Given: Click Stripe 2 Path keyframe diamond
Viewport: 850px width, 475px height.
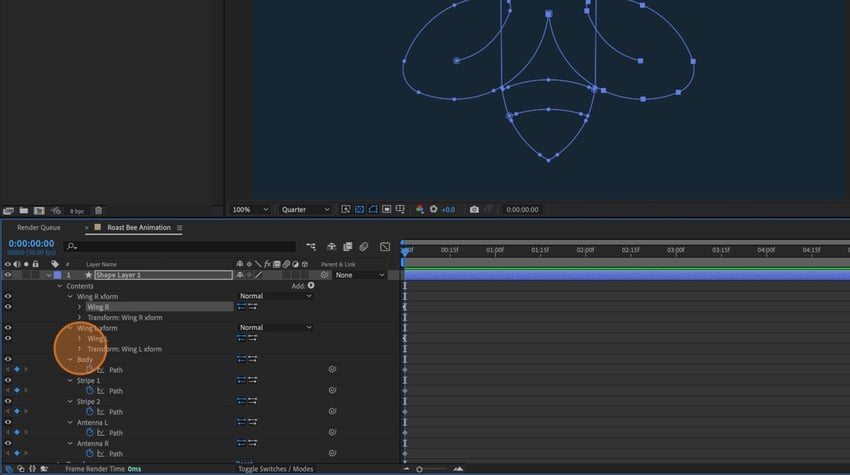Looking at the screenshot, I should [17, 412].
